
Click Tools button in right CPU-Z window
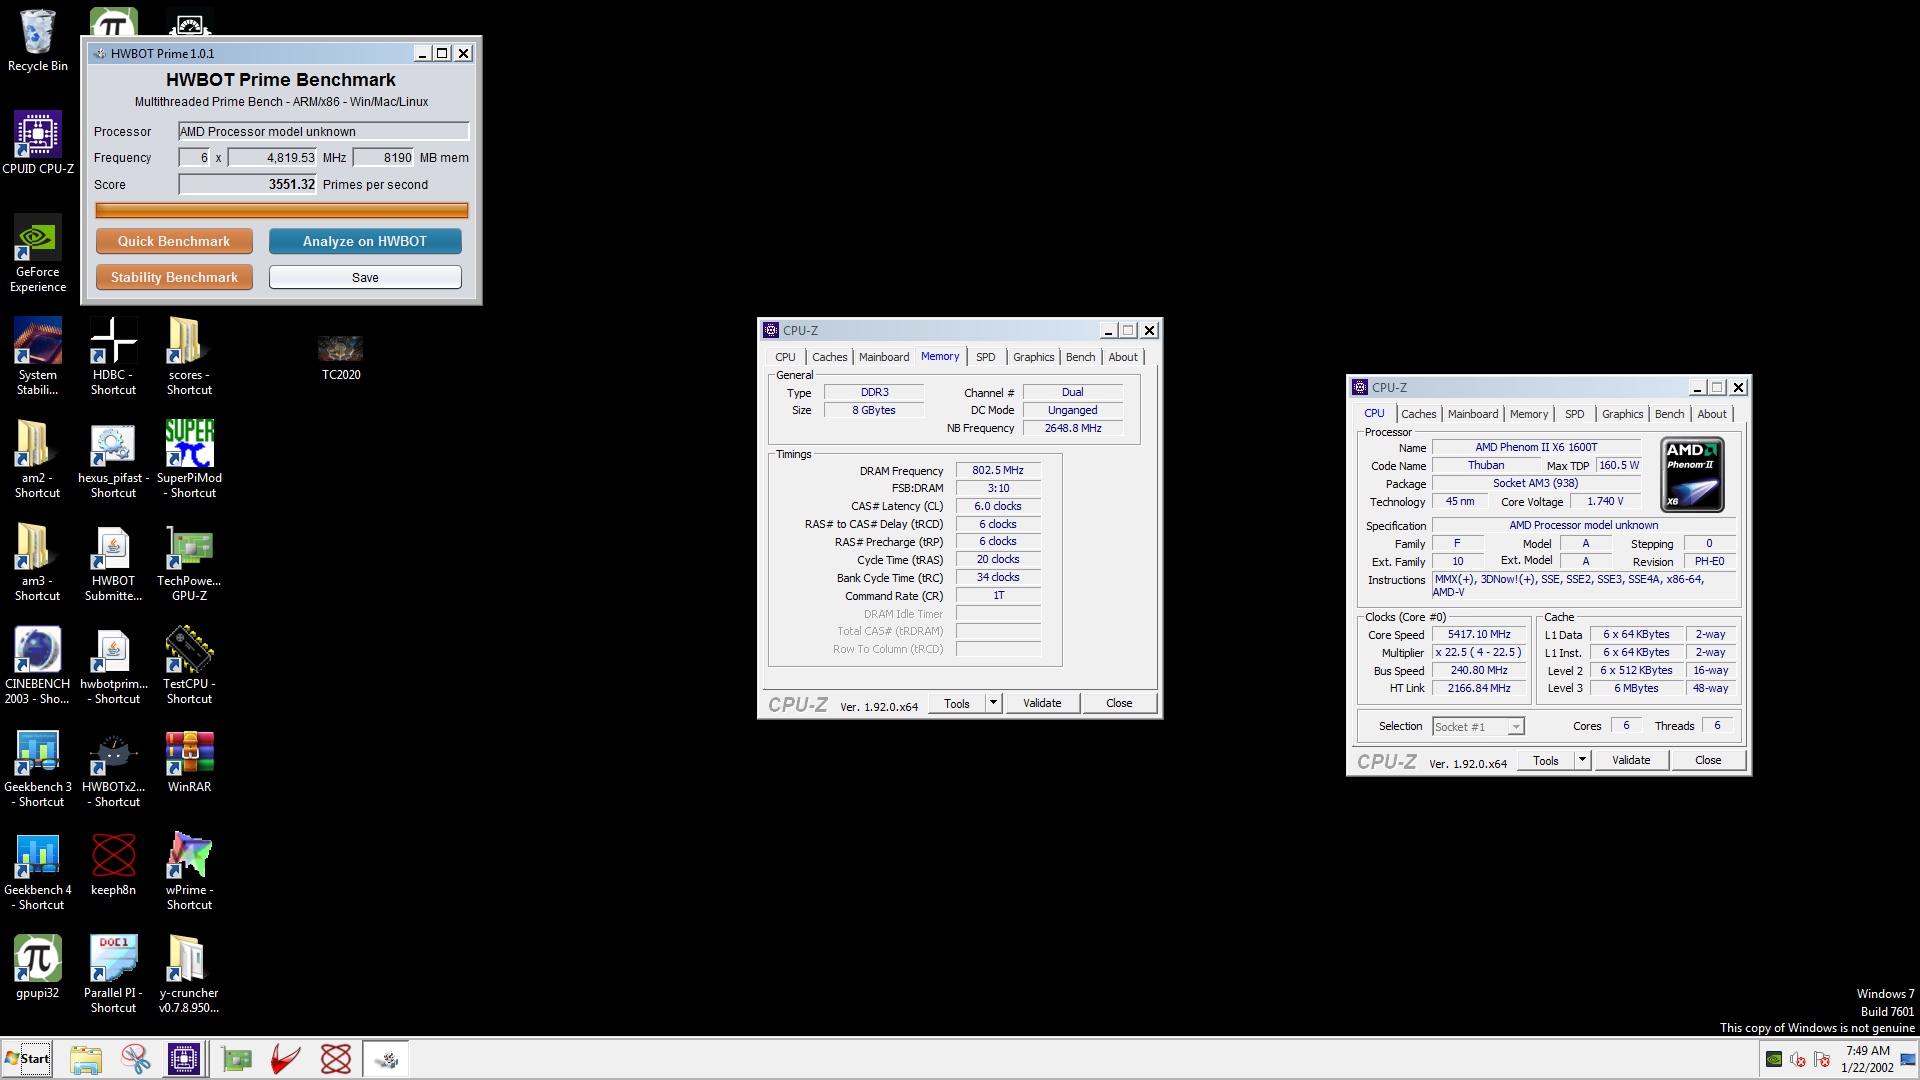click(1546, 760)
